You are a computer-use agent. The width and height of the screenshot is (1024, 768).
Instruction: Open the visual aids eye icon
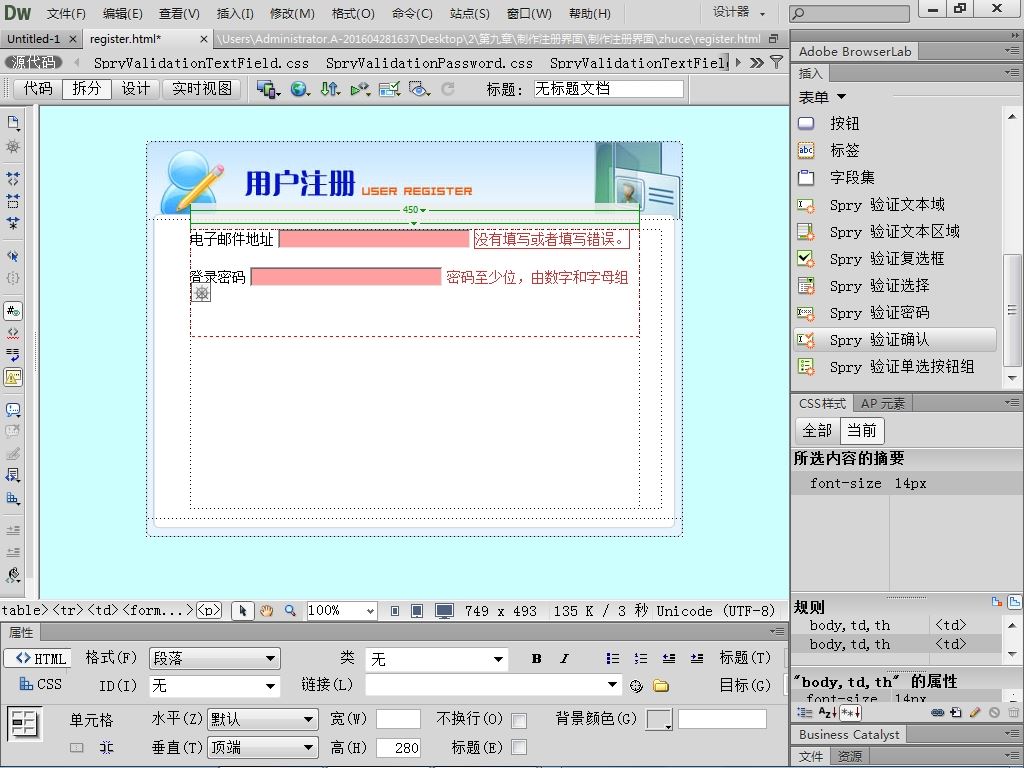[419, 89]
